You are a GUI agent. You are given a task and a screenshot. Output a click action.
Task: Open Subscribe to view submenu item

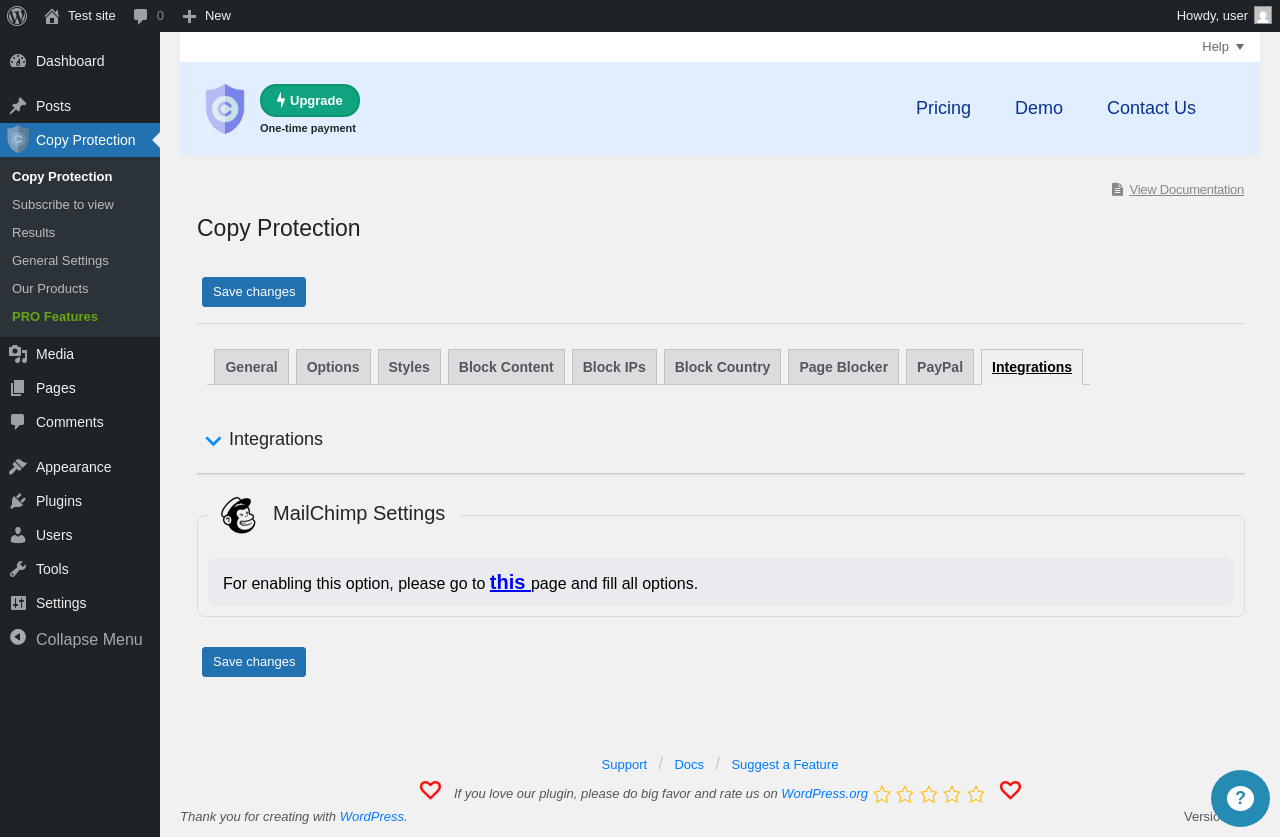point(63,205)
